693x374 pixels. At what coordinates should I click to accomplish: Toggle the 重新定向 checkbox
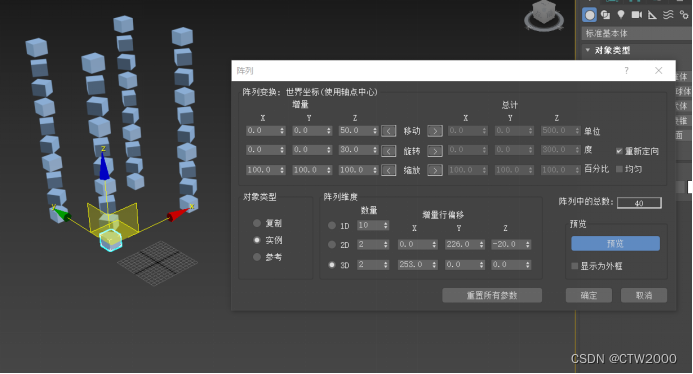pos(619,151)
